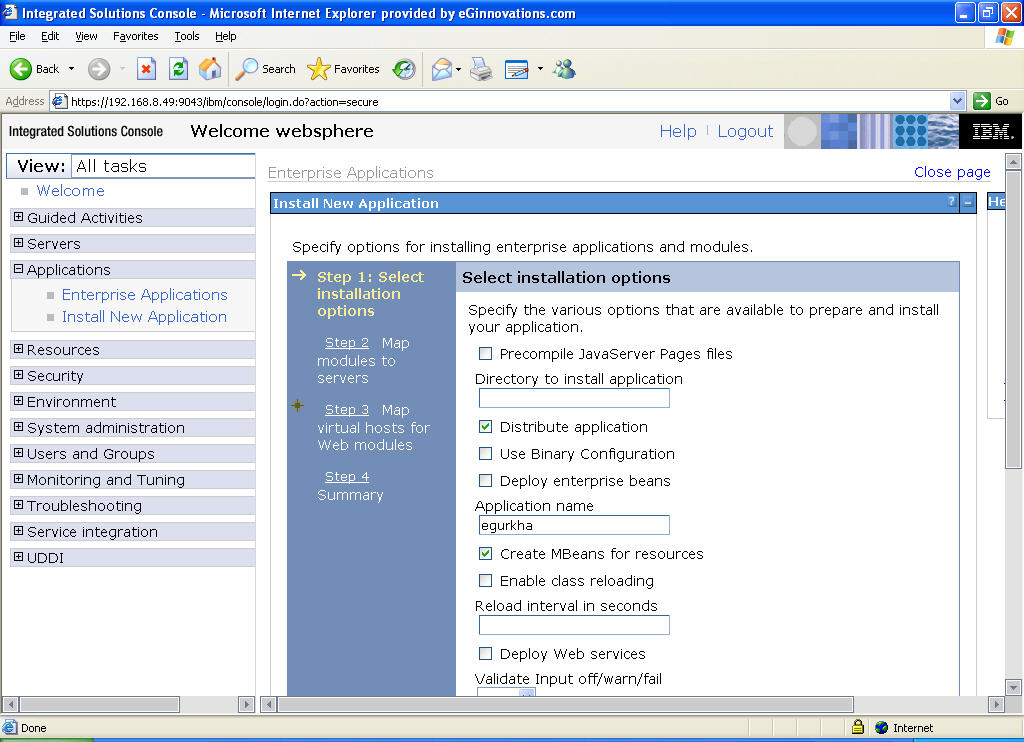Click the IBM logo
The width and height of the screenshot is (1024, 742).
pos(991,131)
